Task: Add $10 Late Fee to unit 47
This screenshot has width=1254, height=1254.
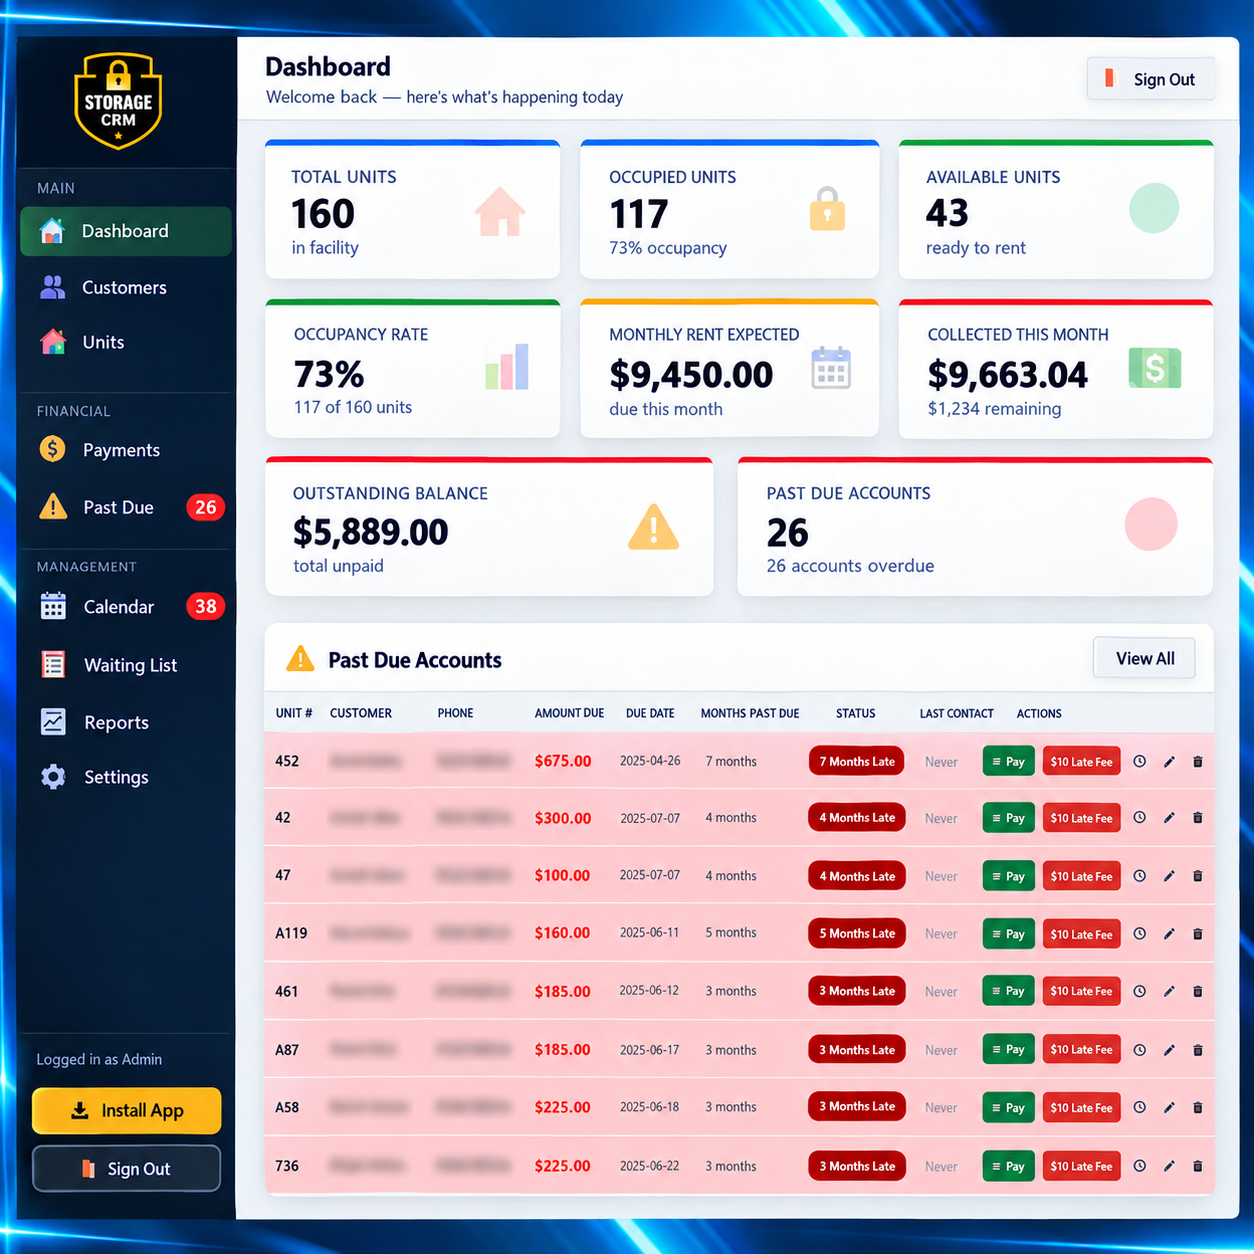Action: tap(1081, 876)
